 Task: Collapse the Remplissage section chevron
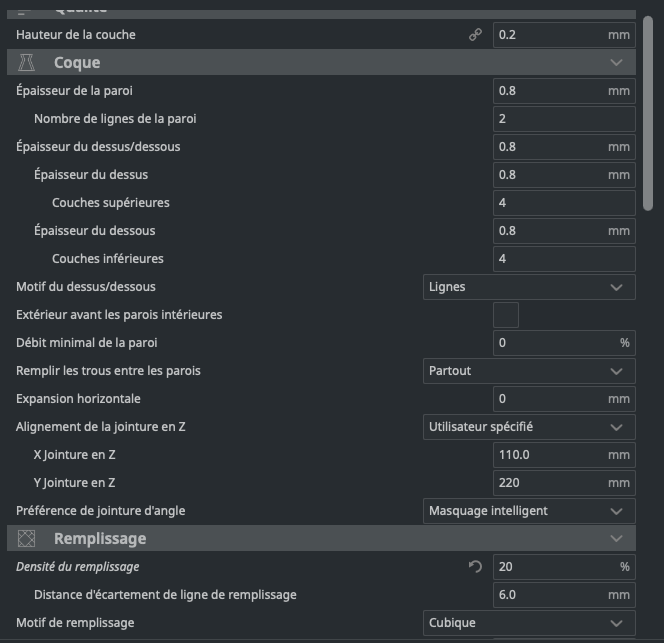(616, 539)
